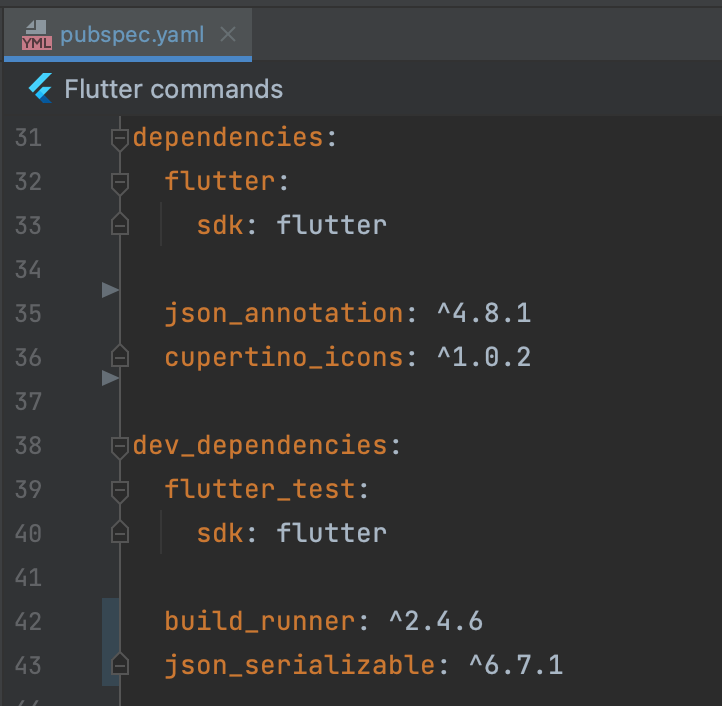Click the build_runner version ^2.4.6
The image size is (722, 706).
tap(436, 621)
